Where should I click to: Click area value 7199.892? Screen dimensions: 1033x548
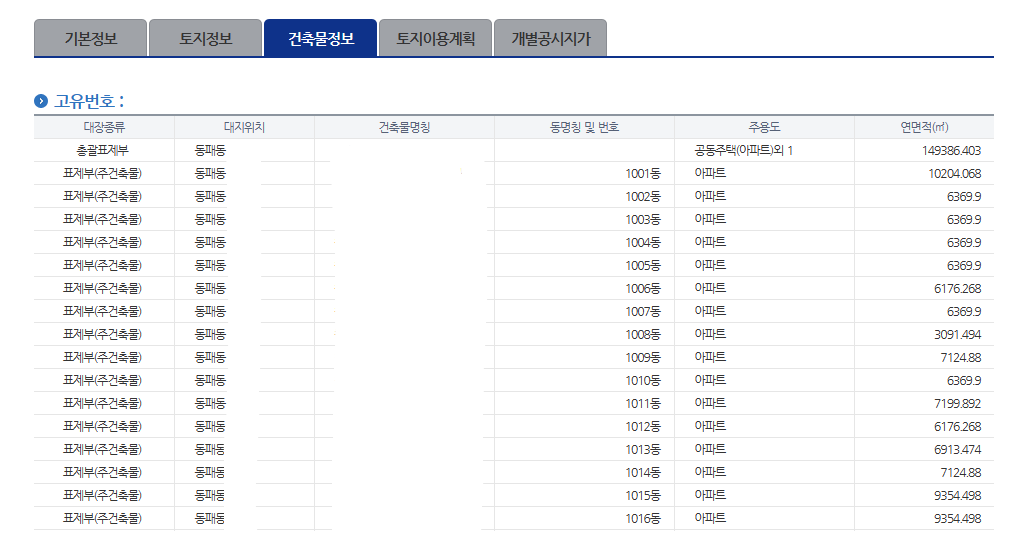point(957,403)
